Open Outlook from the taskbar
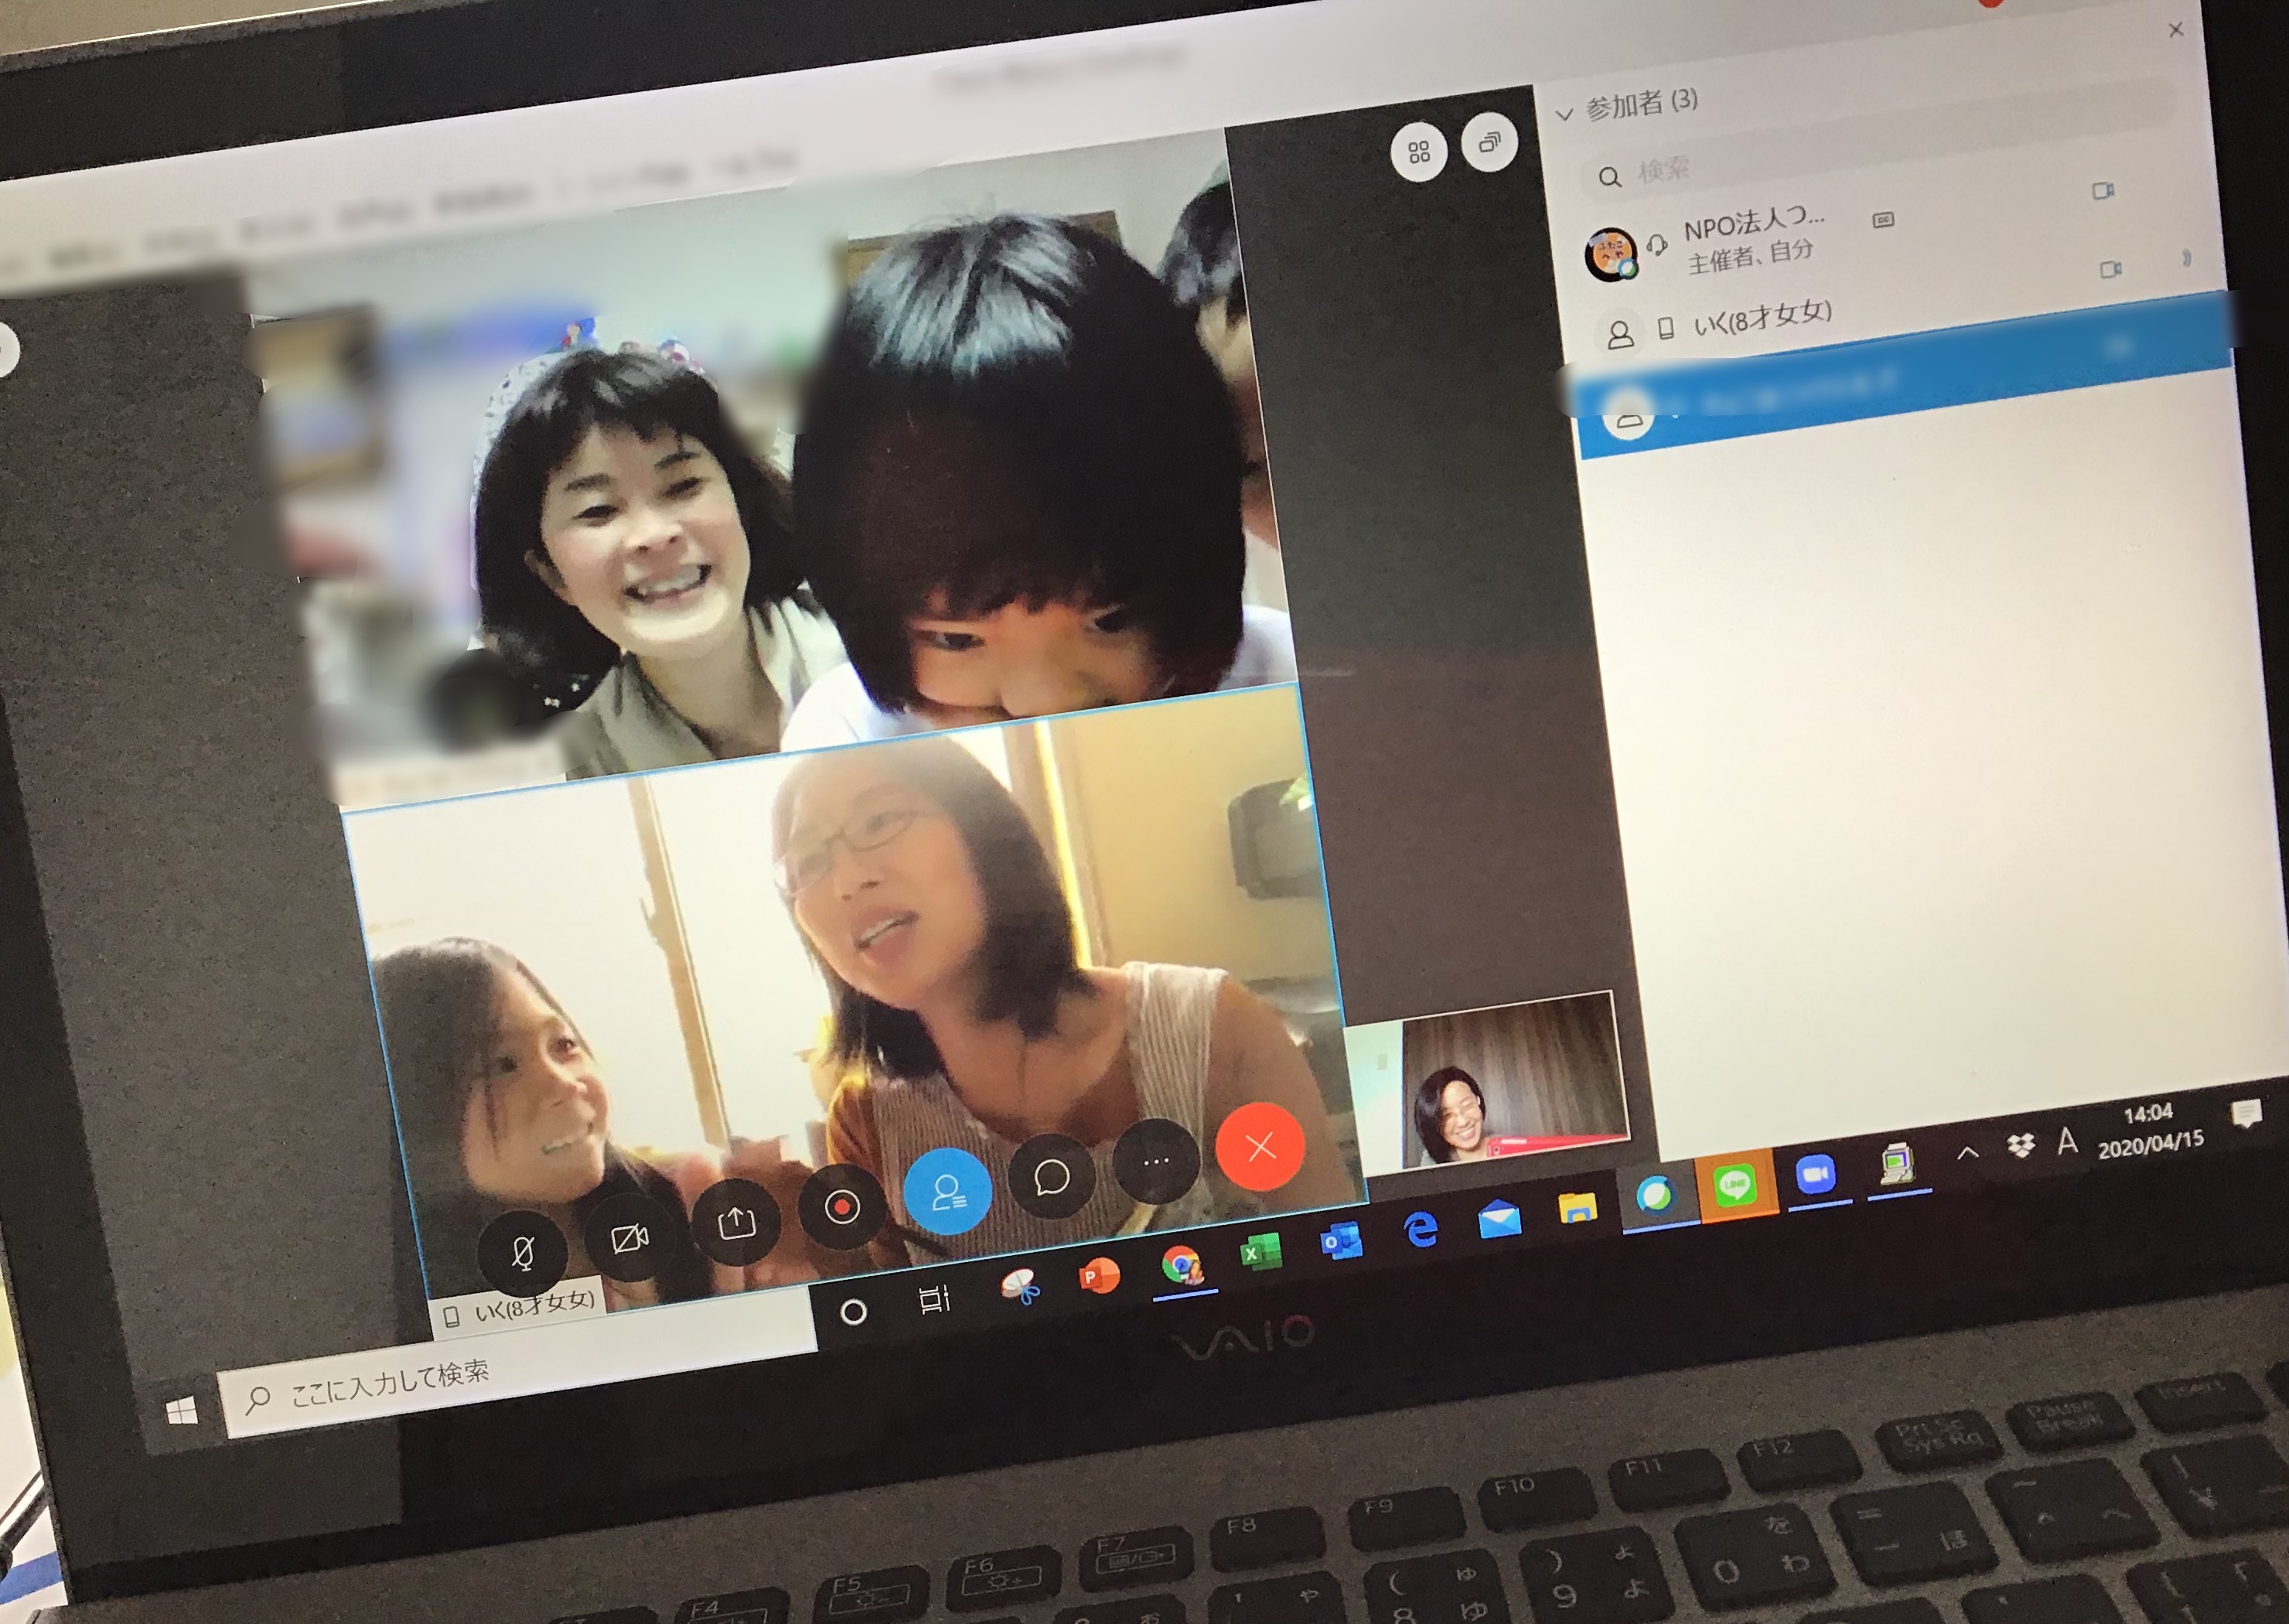Viewport: 2289px width, 1624px height. (x=1340, y=1241)
